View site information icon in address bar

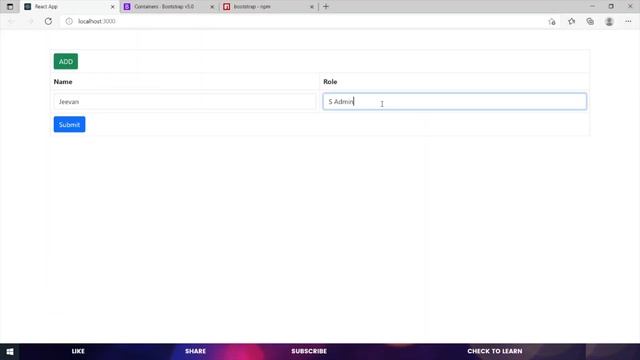(x=69, y=21)
